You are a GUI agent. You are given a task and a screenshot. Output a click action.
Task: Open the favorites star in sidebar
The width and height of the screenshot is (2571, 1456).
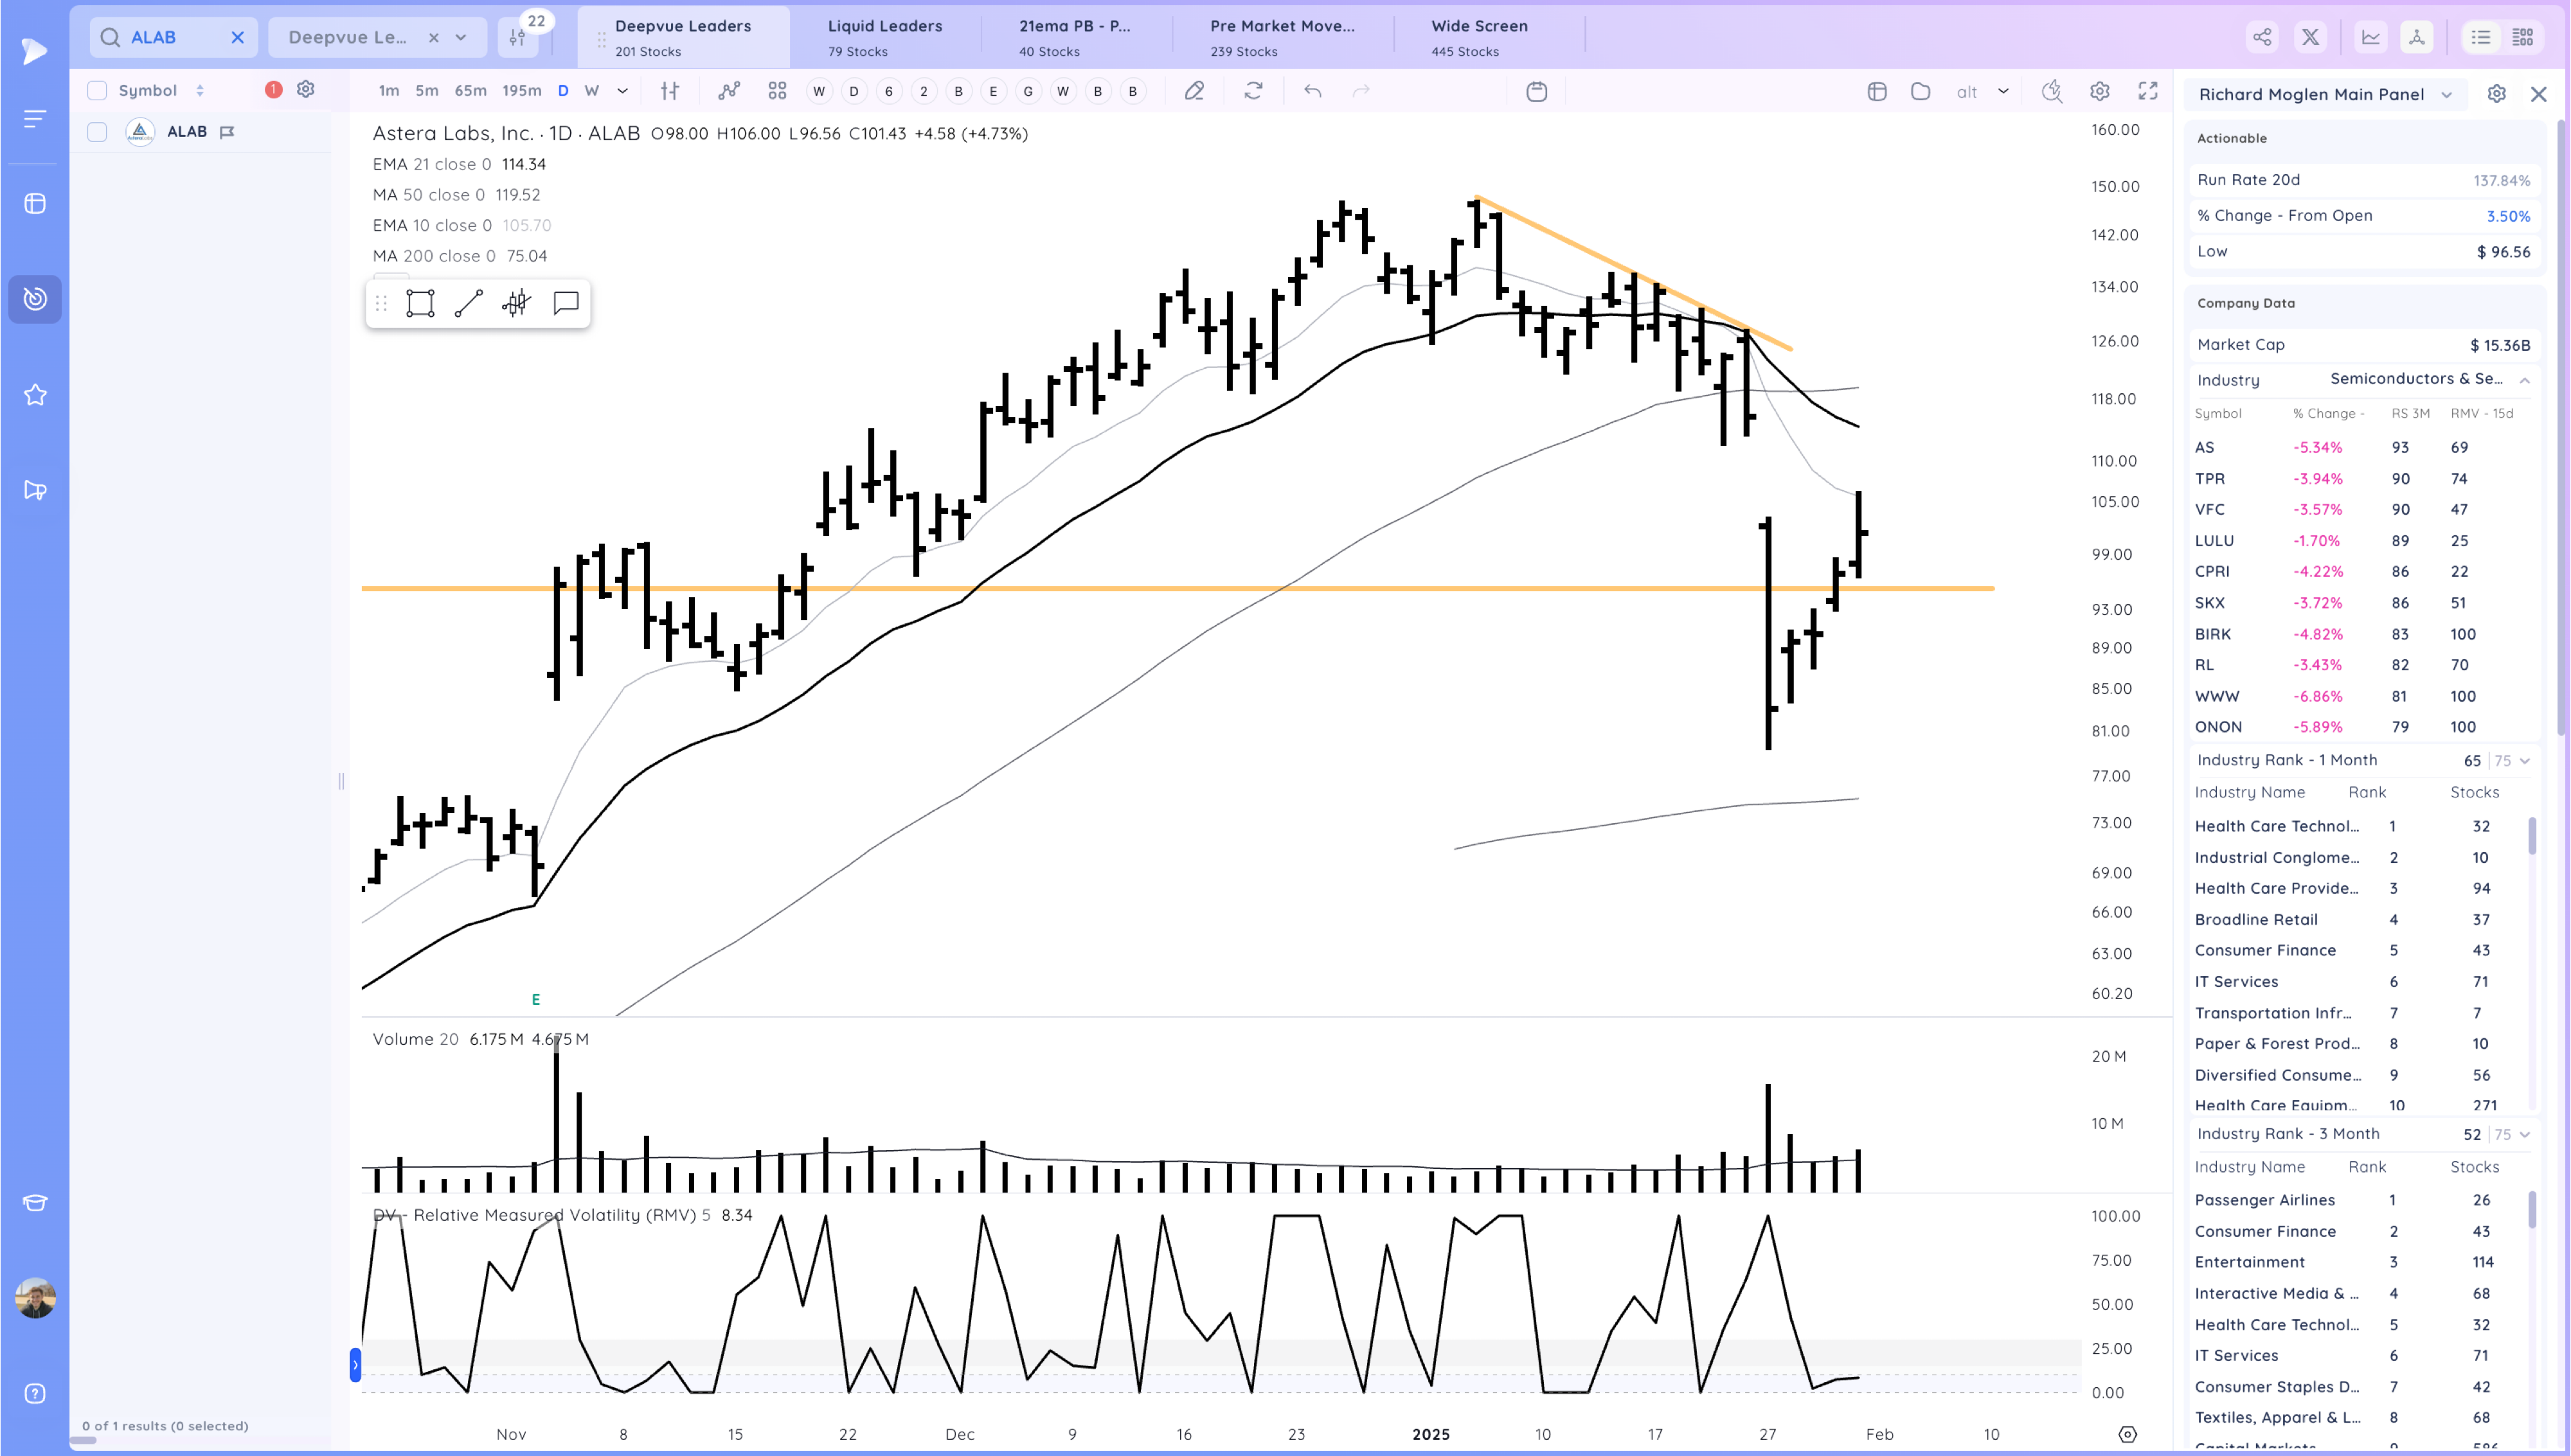click(35, 395)
